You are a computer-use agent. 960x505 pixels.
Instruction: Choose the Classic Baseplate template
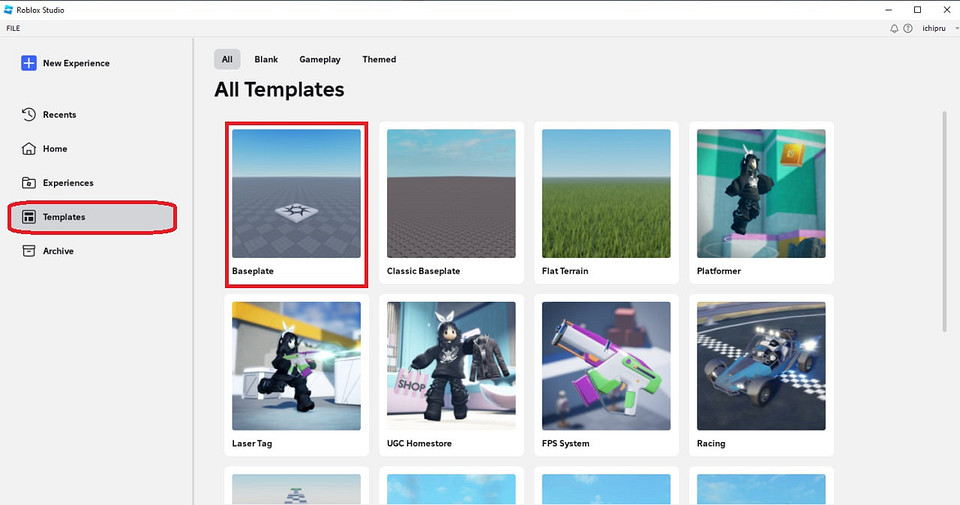(x=451, y=193)
